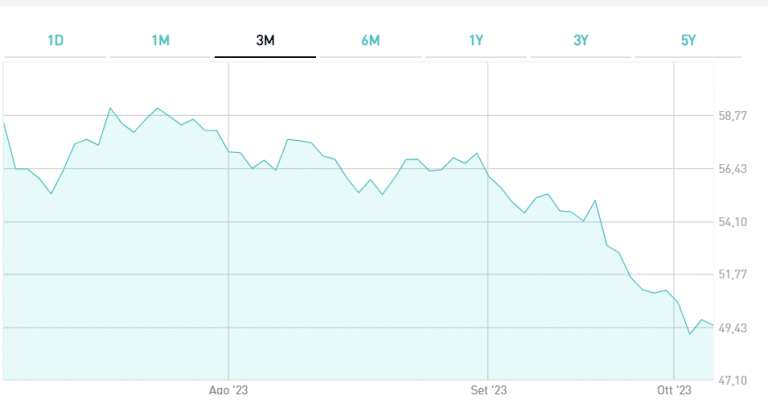Click the Ott '23 date label
Image resolution: width=768 pixels, height=408 pixels.
pos(675,390)
